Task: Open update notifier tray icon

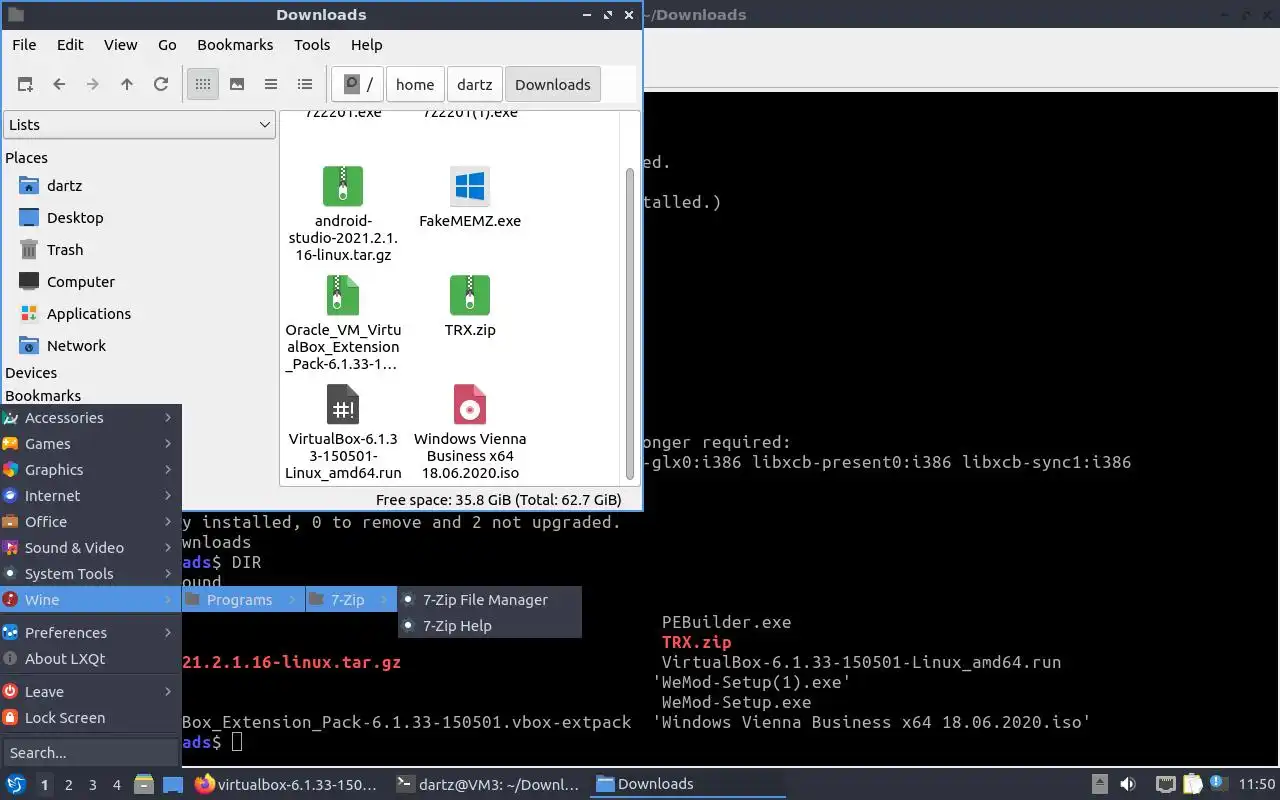Action: click(1217, 785)
